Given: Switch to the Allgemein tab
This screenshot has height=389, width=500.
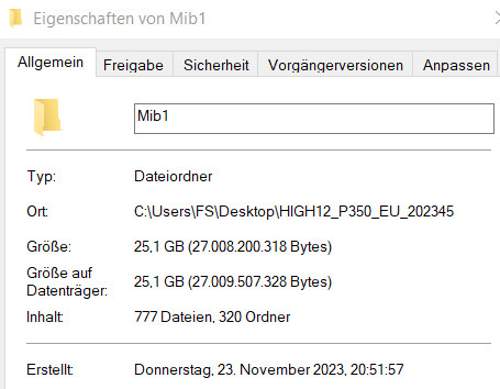Looking at the screenshot, I should (51, 62).
